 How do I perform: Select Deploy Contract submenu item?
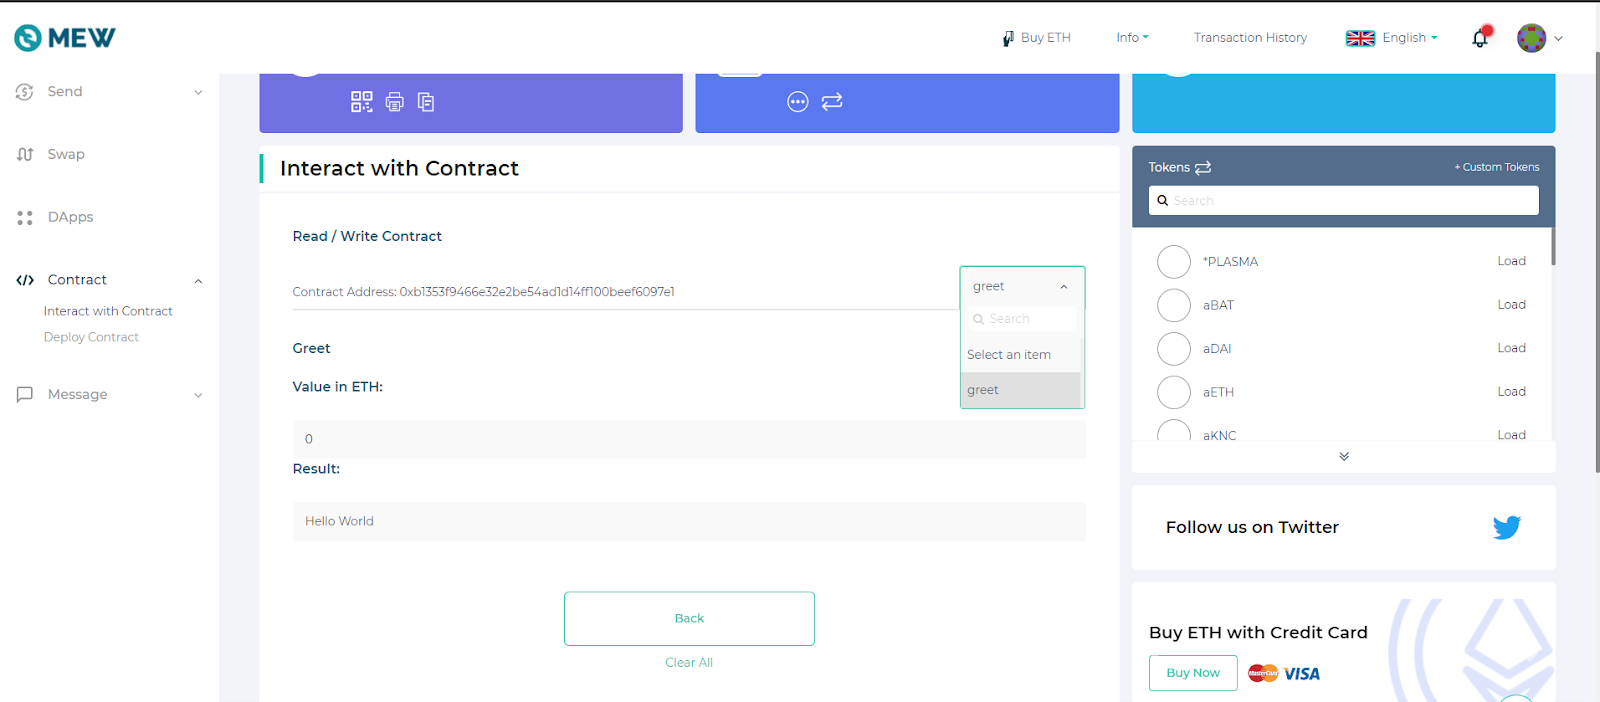[x=91, y=337]
